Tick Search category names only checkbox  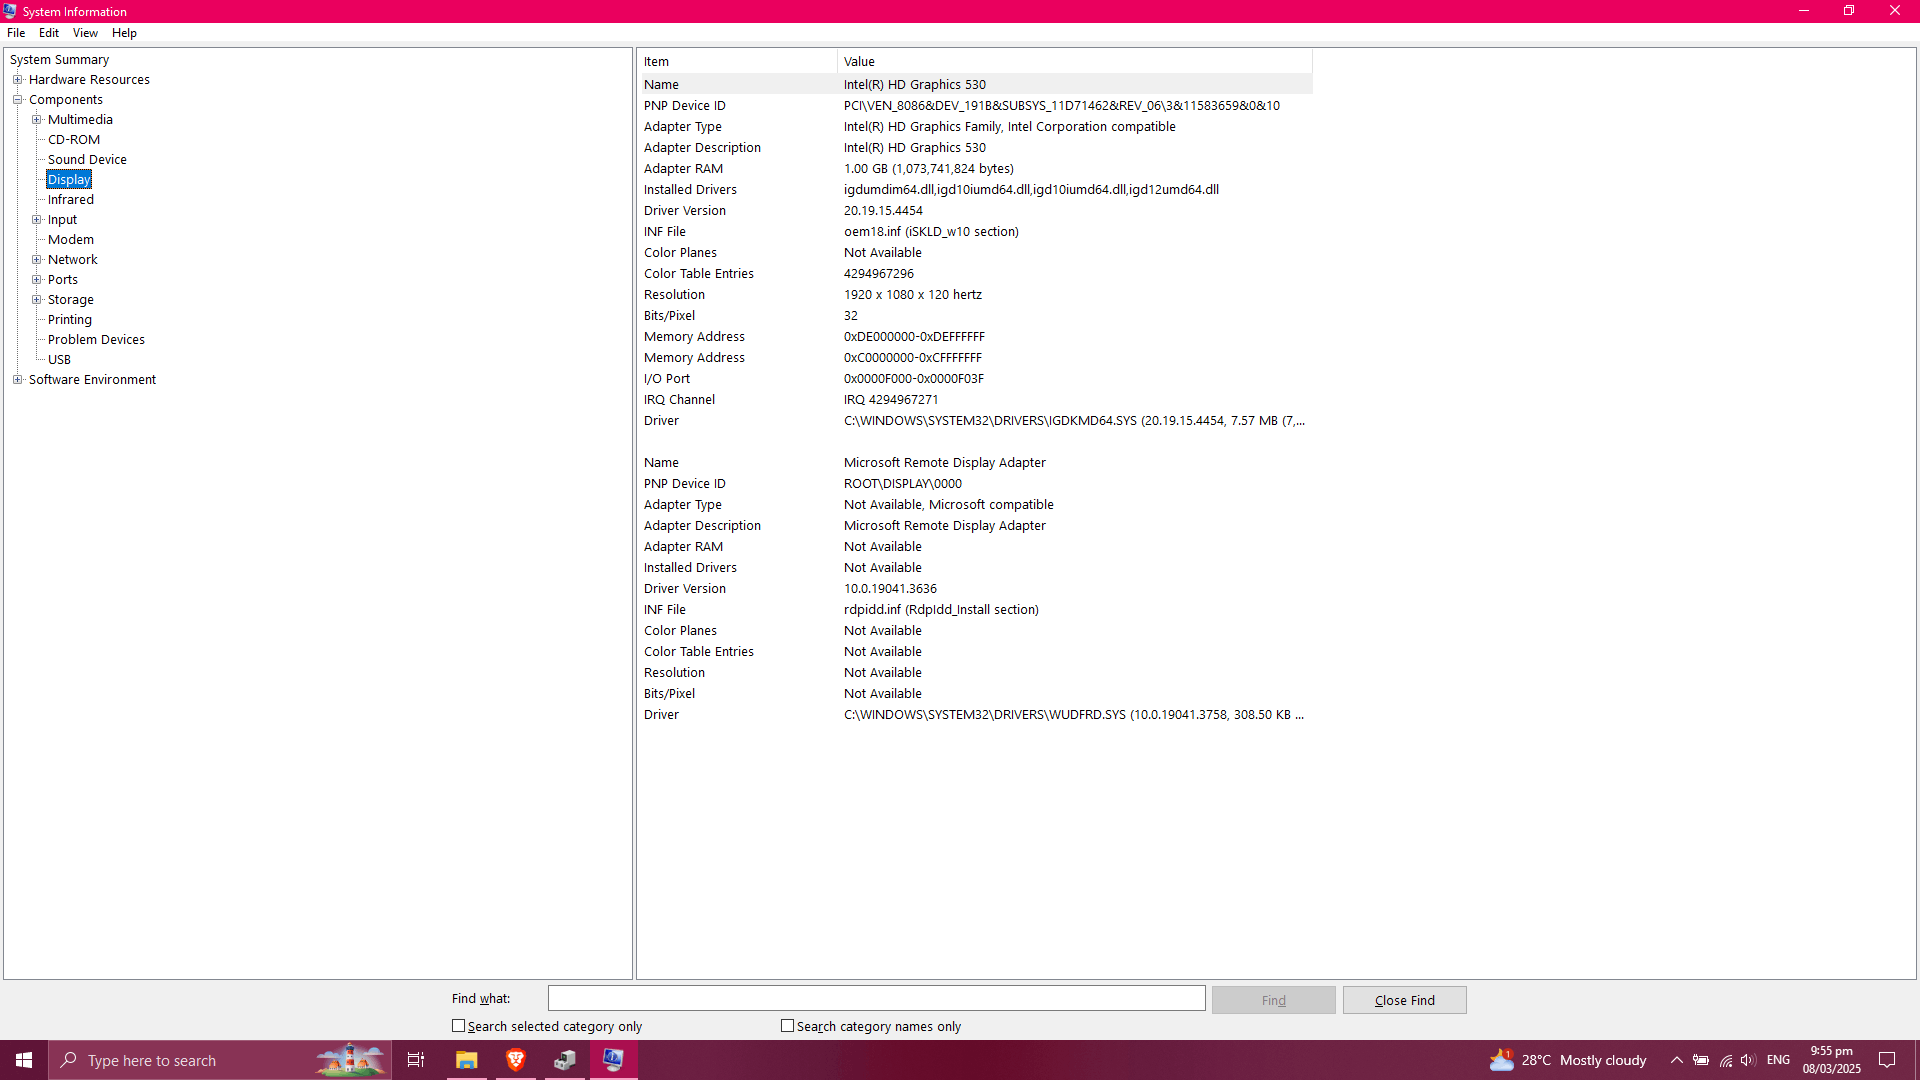click(788, 1026)
